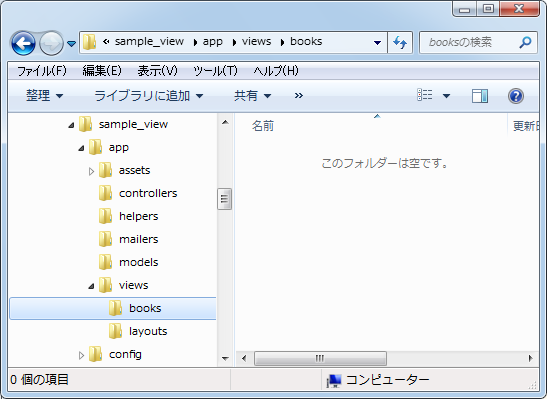The height and width of the screenshot is (399, 547).
Task: Click the greyed Forward arrow button
Action: tap(51, 43)
